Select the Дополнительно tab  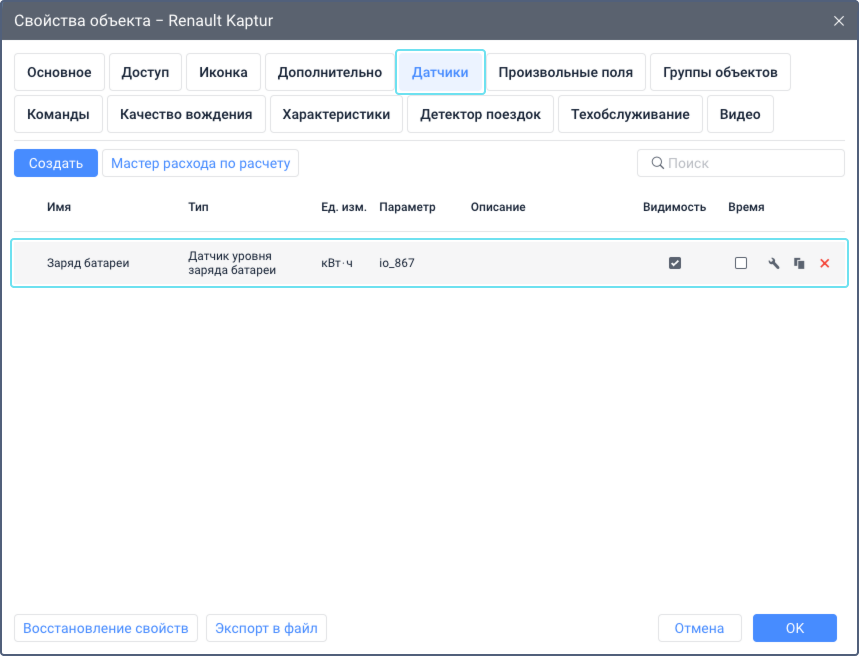tap(330, 72)
